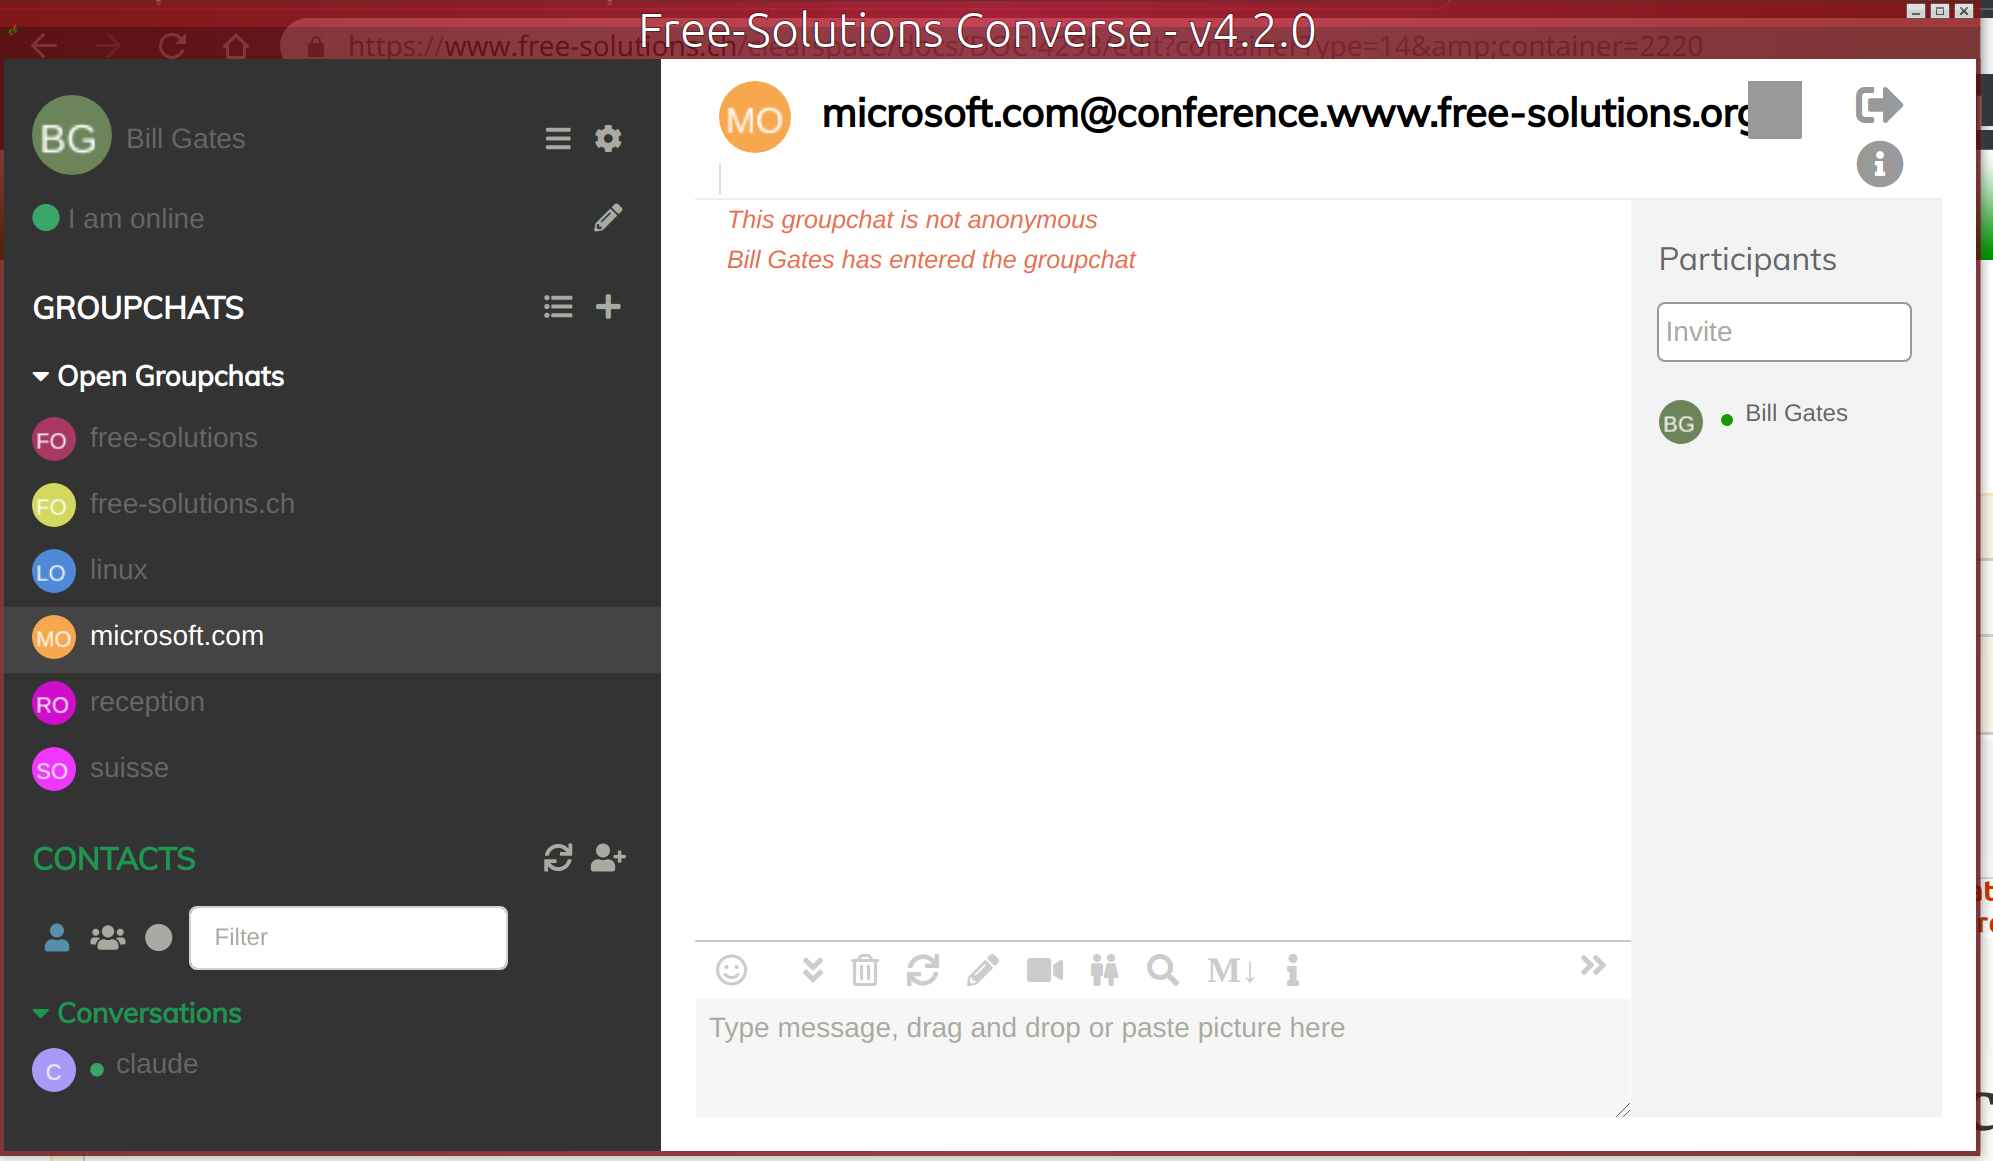Start a video call

click(1044, 970)
